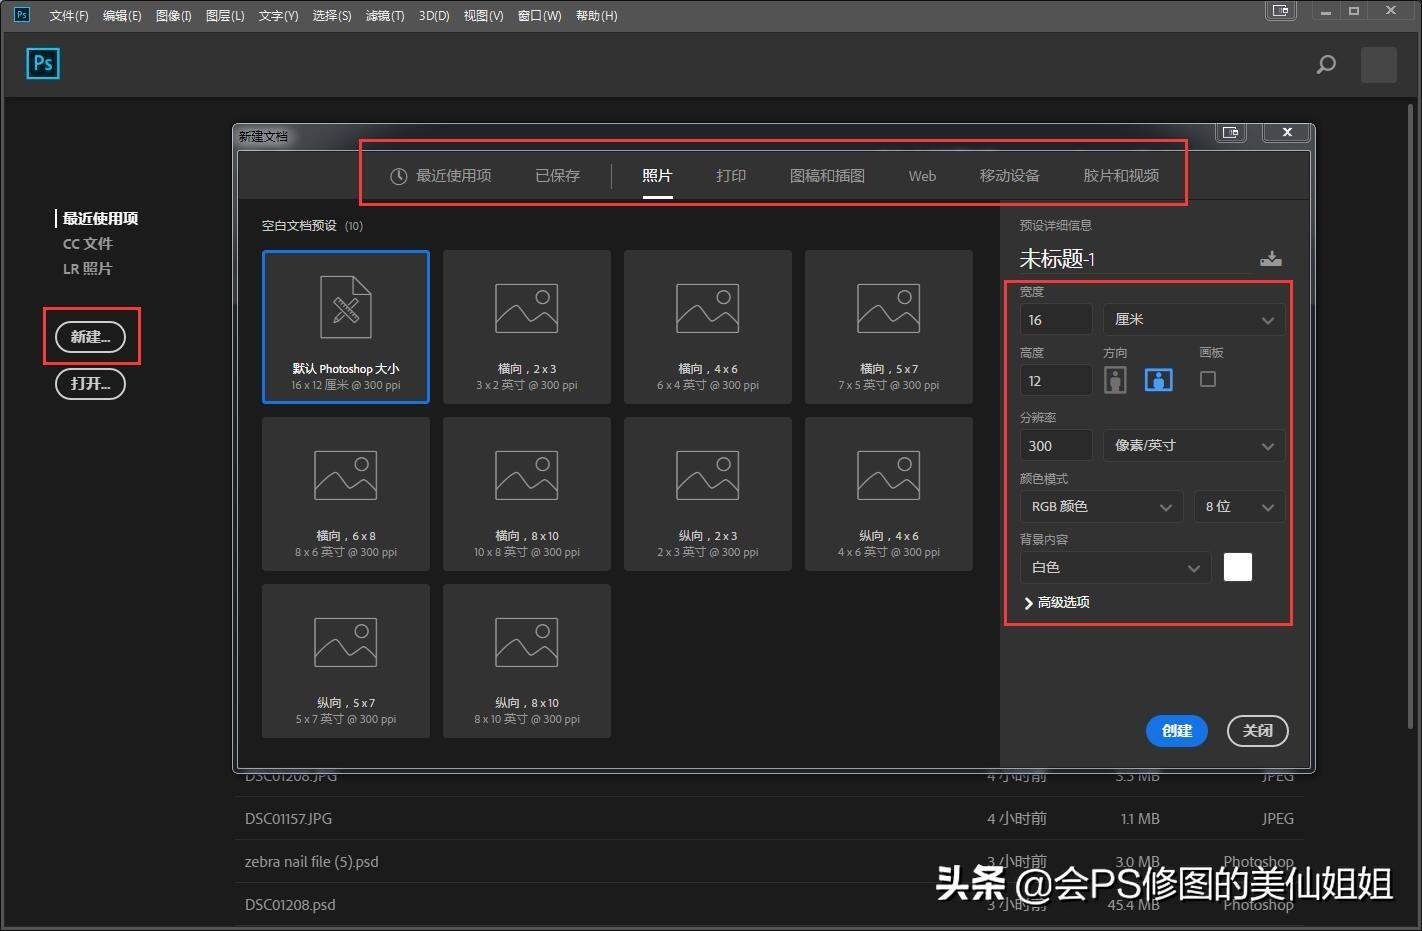Select the 横向, 2 x 3 preset
The height and width of the screenshot is (931, 1422).
click(x=527, y=327)
